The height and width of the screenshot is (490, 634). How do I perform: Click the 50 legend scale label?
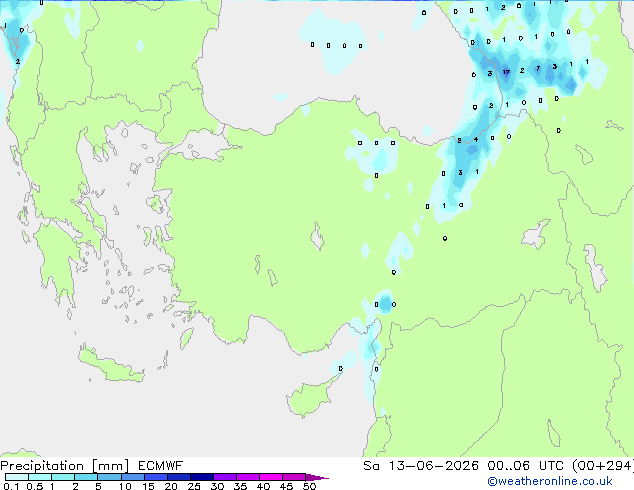tap(309, 486)
